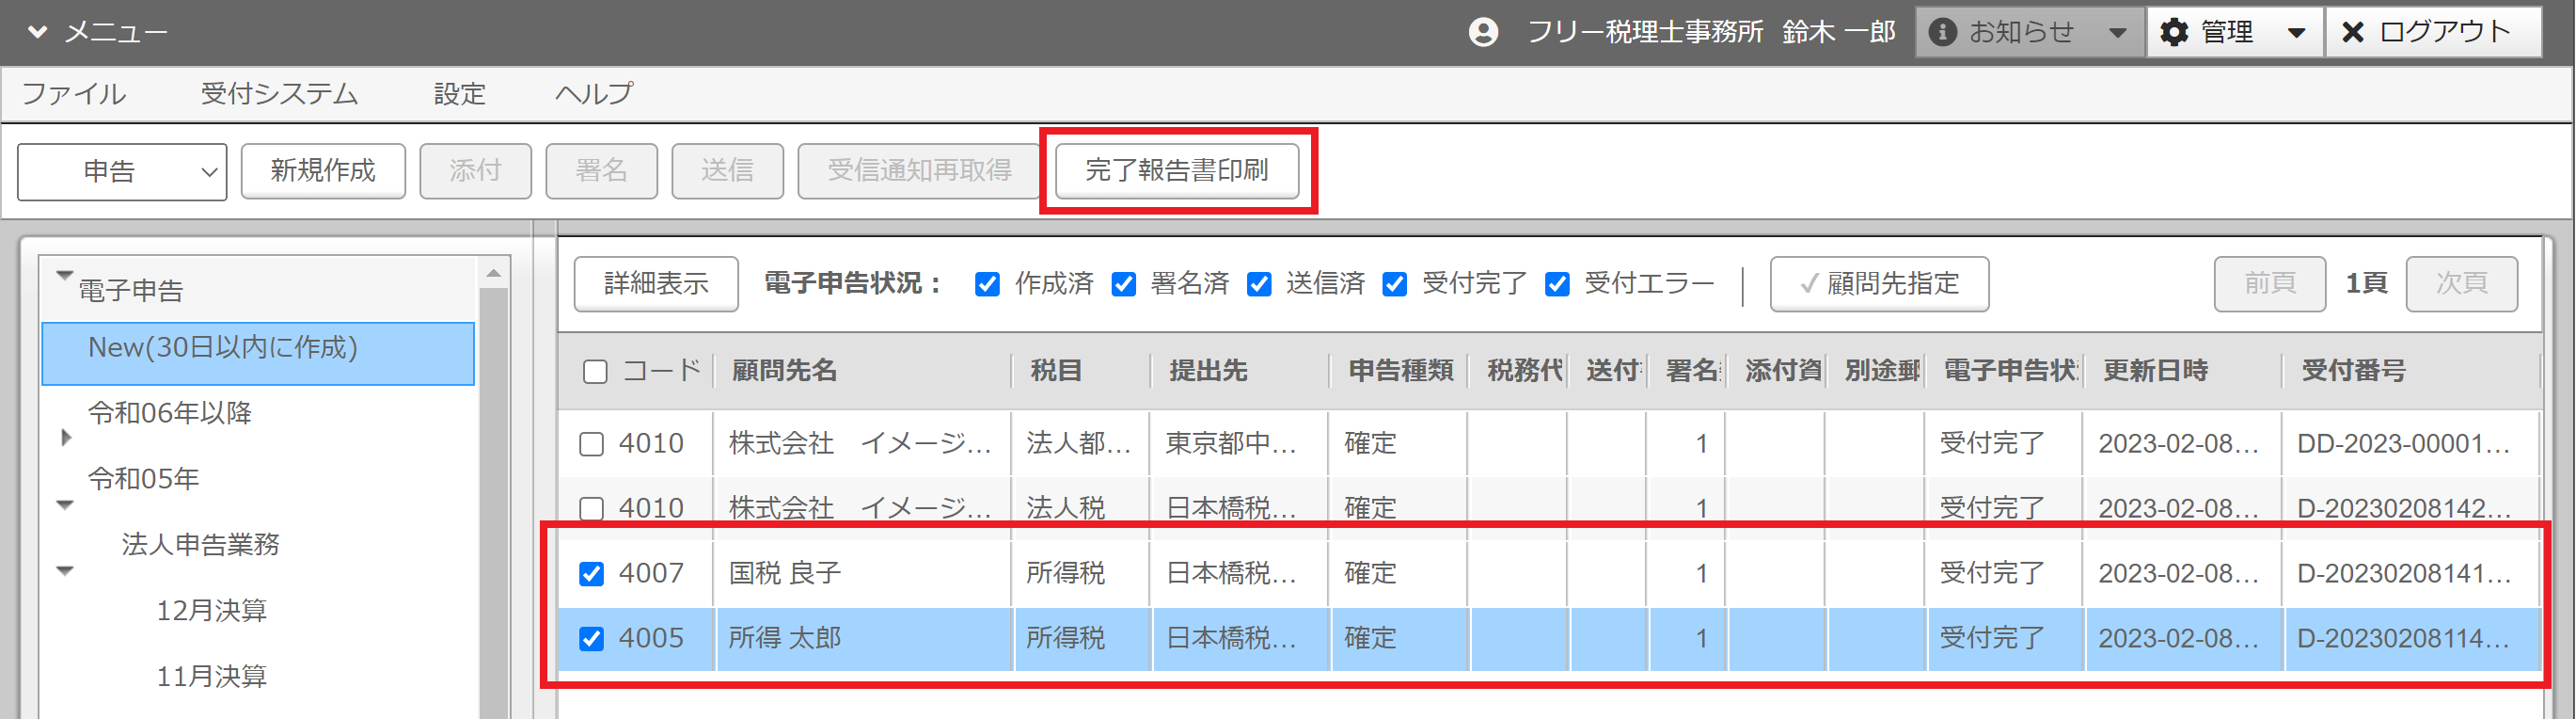Open the ヘルプ menu
The height and width of the screenshot is (719, 2576).
point(594,94)
